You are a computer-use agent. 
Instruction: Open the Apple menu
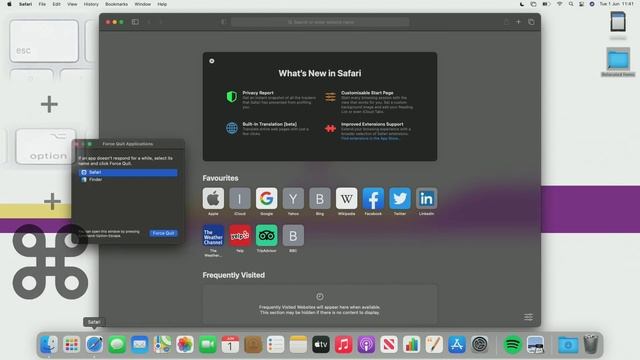(x=9, y=4)
